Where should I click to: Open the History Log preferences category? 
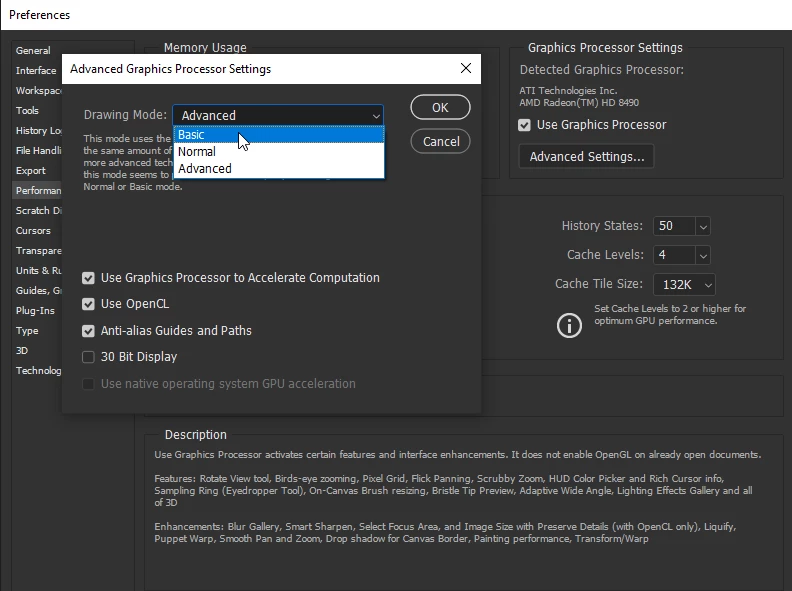coord(38,131)
